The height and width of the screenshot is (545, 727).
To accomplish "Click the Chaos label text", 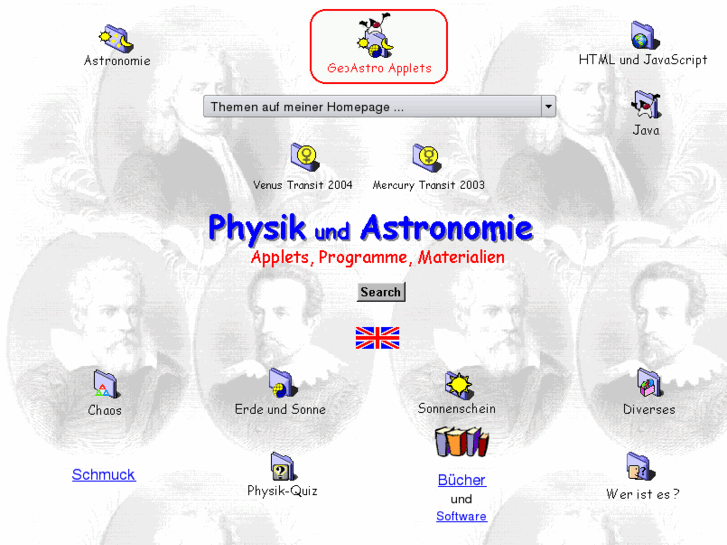I will (x=105, y=410).
